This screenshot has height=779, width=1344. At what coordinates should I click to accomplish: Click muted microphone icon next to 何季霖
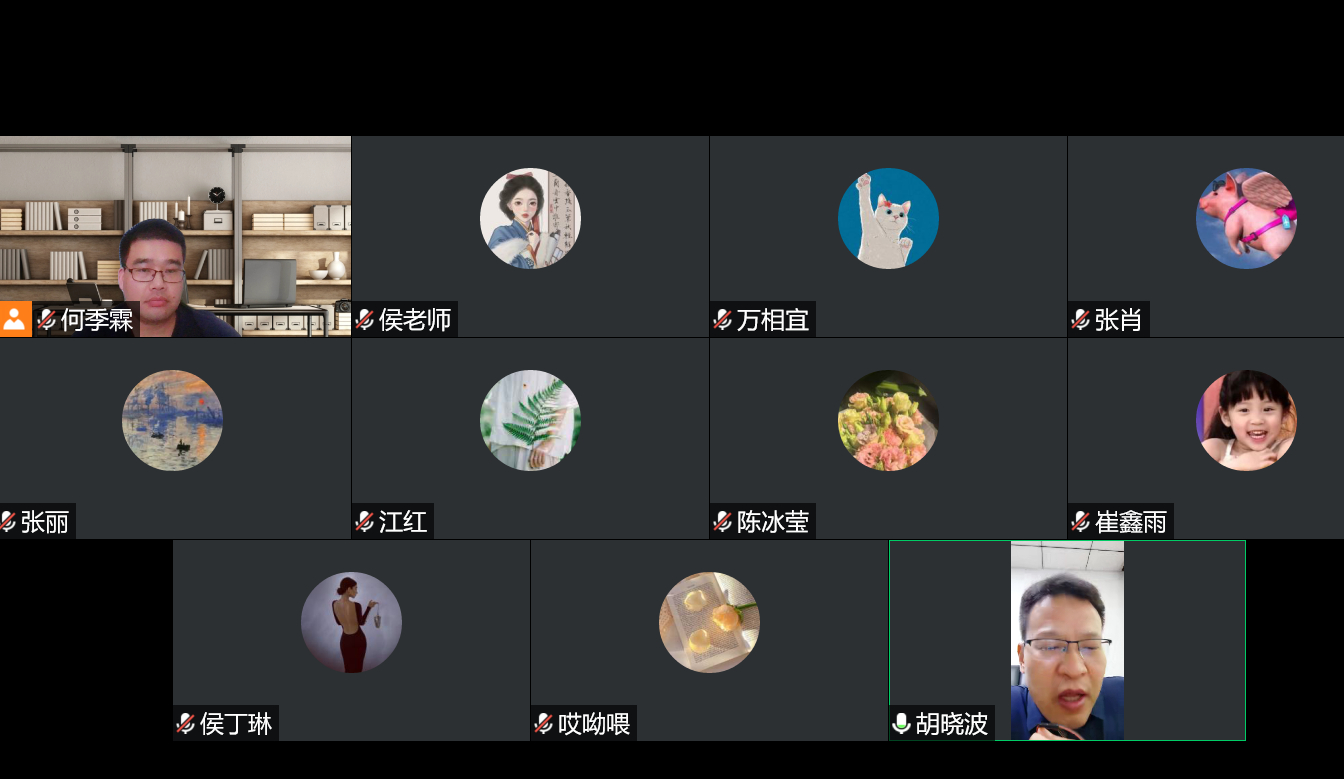[x=47, y=320]
